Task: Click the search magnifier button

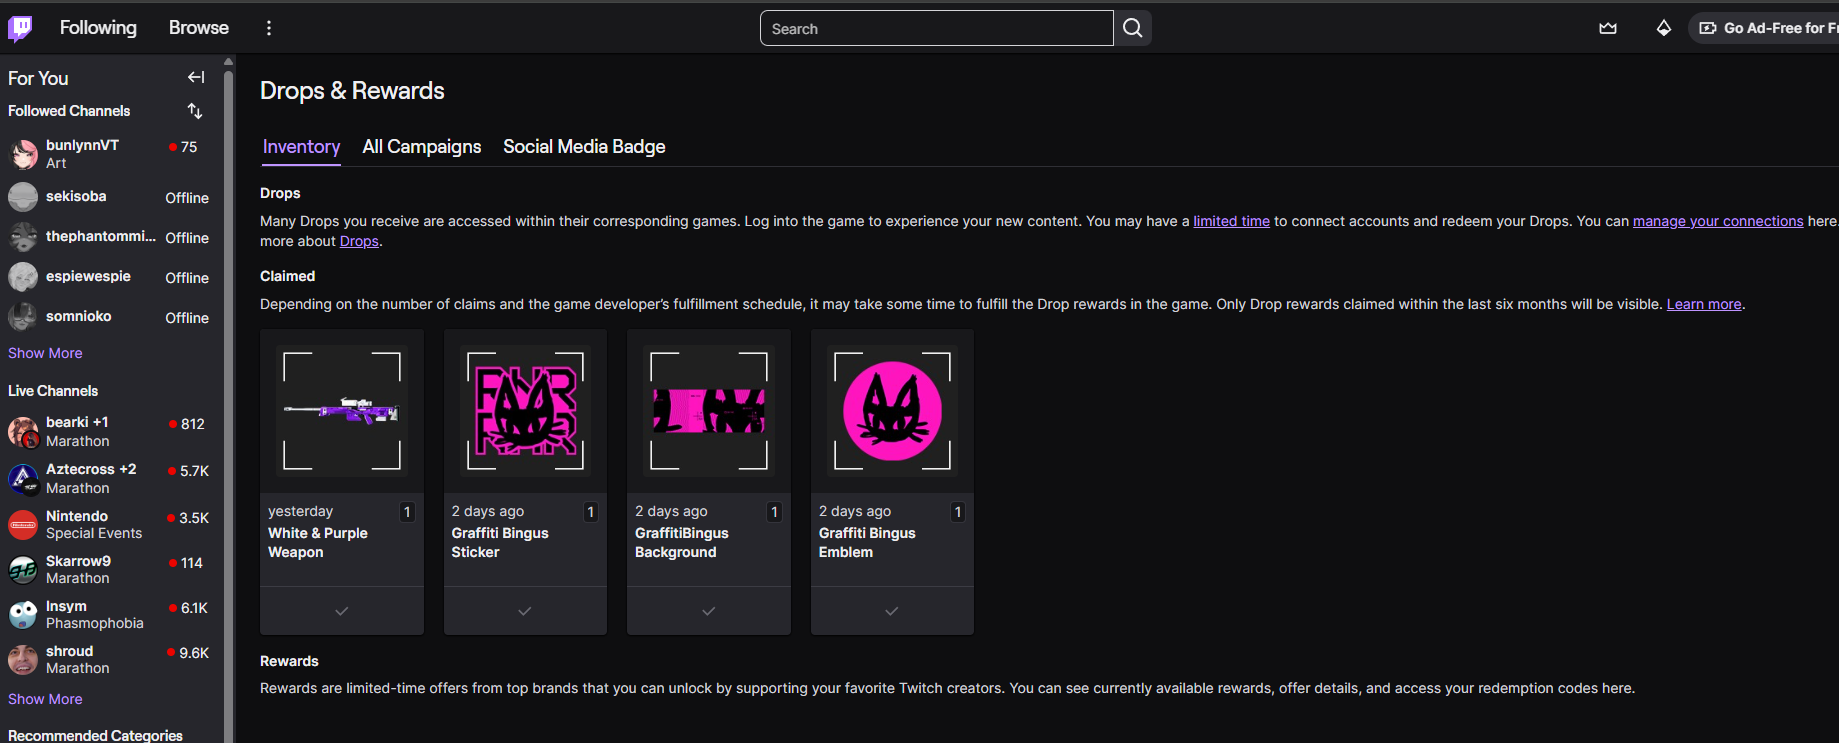Action: (1132, 28)
